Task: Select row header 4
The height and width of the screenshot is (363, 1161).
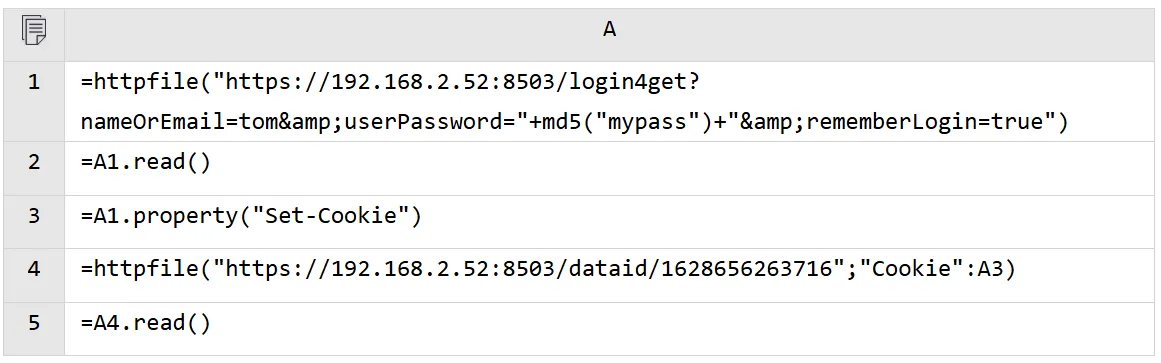Action: coord(34,275)
